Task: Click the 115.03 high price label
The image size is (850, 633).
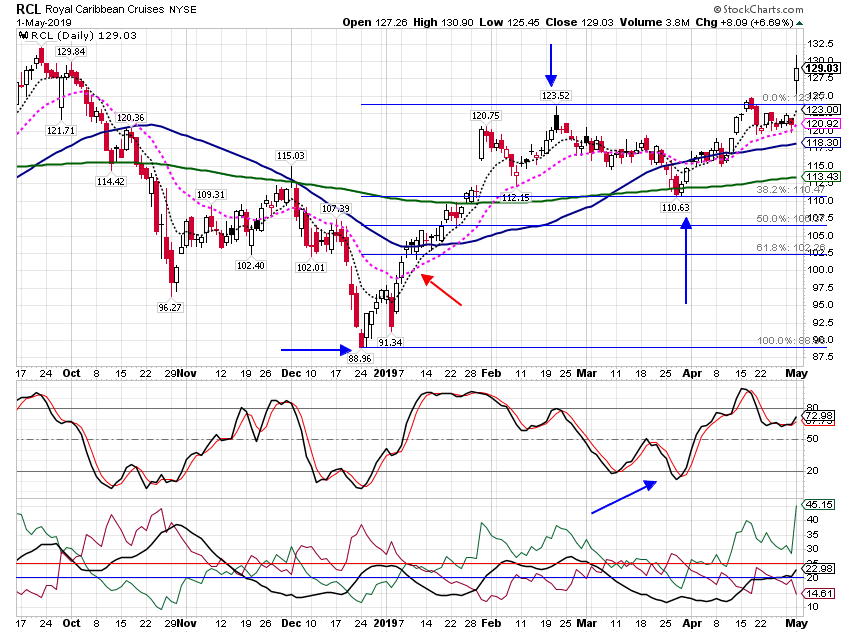Action: (291, 156)
